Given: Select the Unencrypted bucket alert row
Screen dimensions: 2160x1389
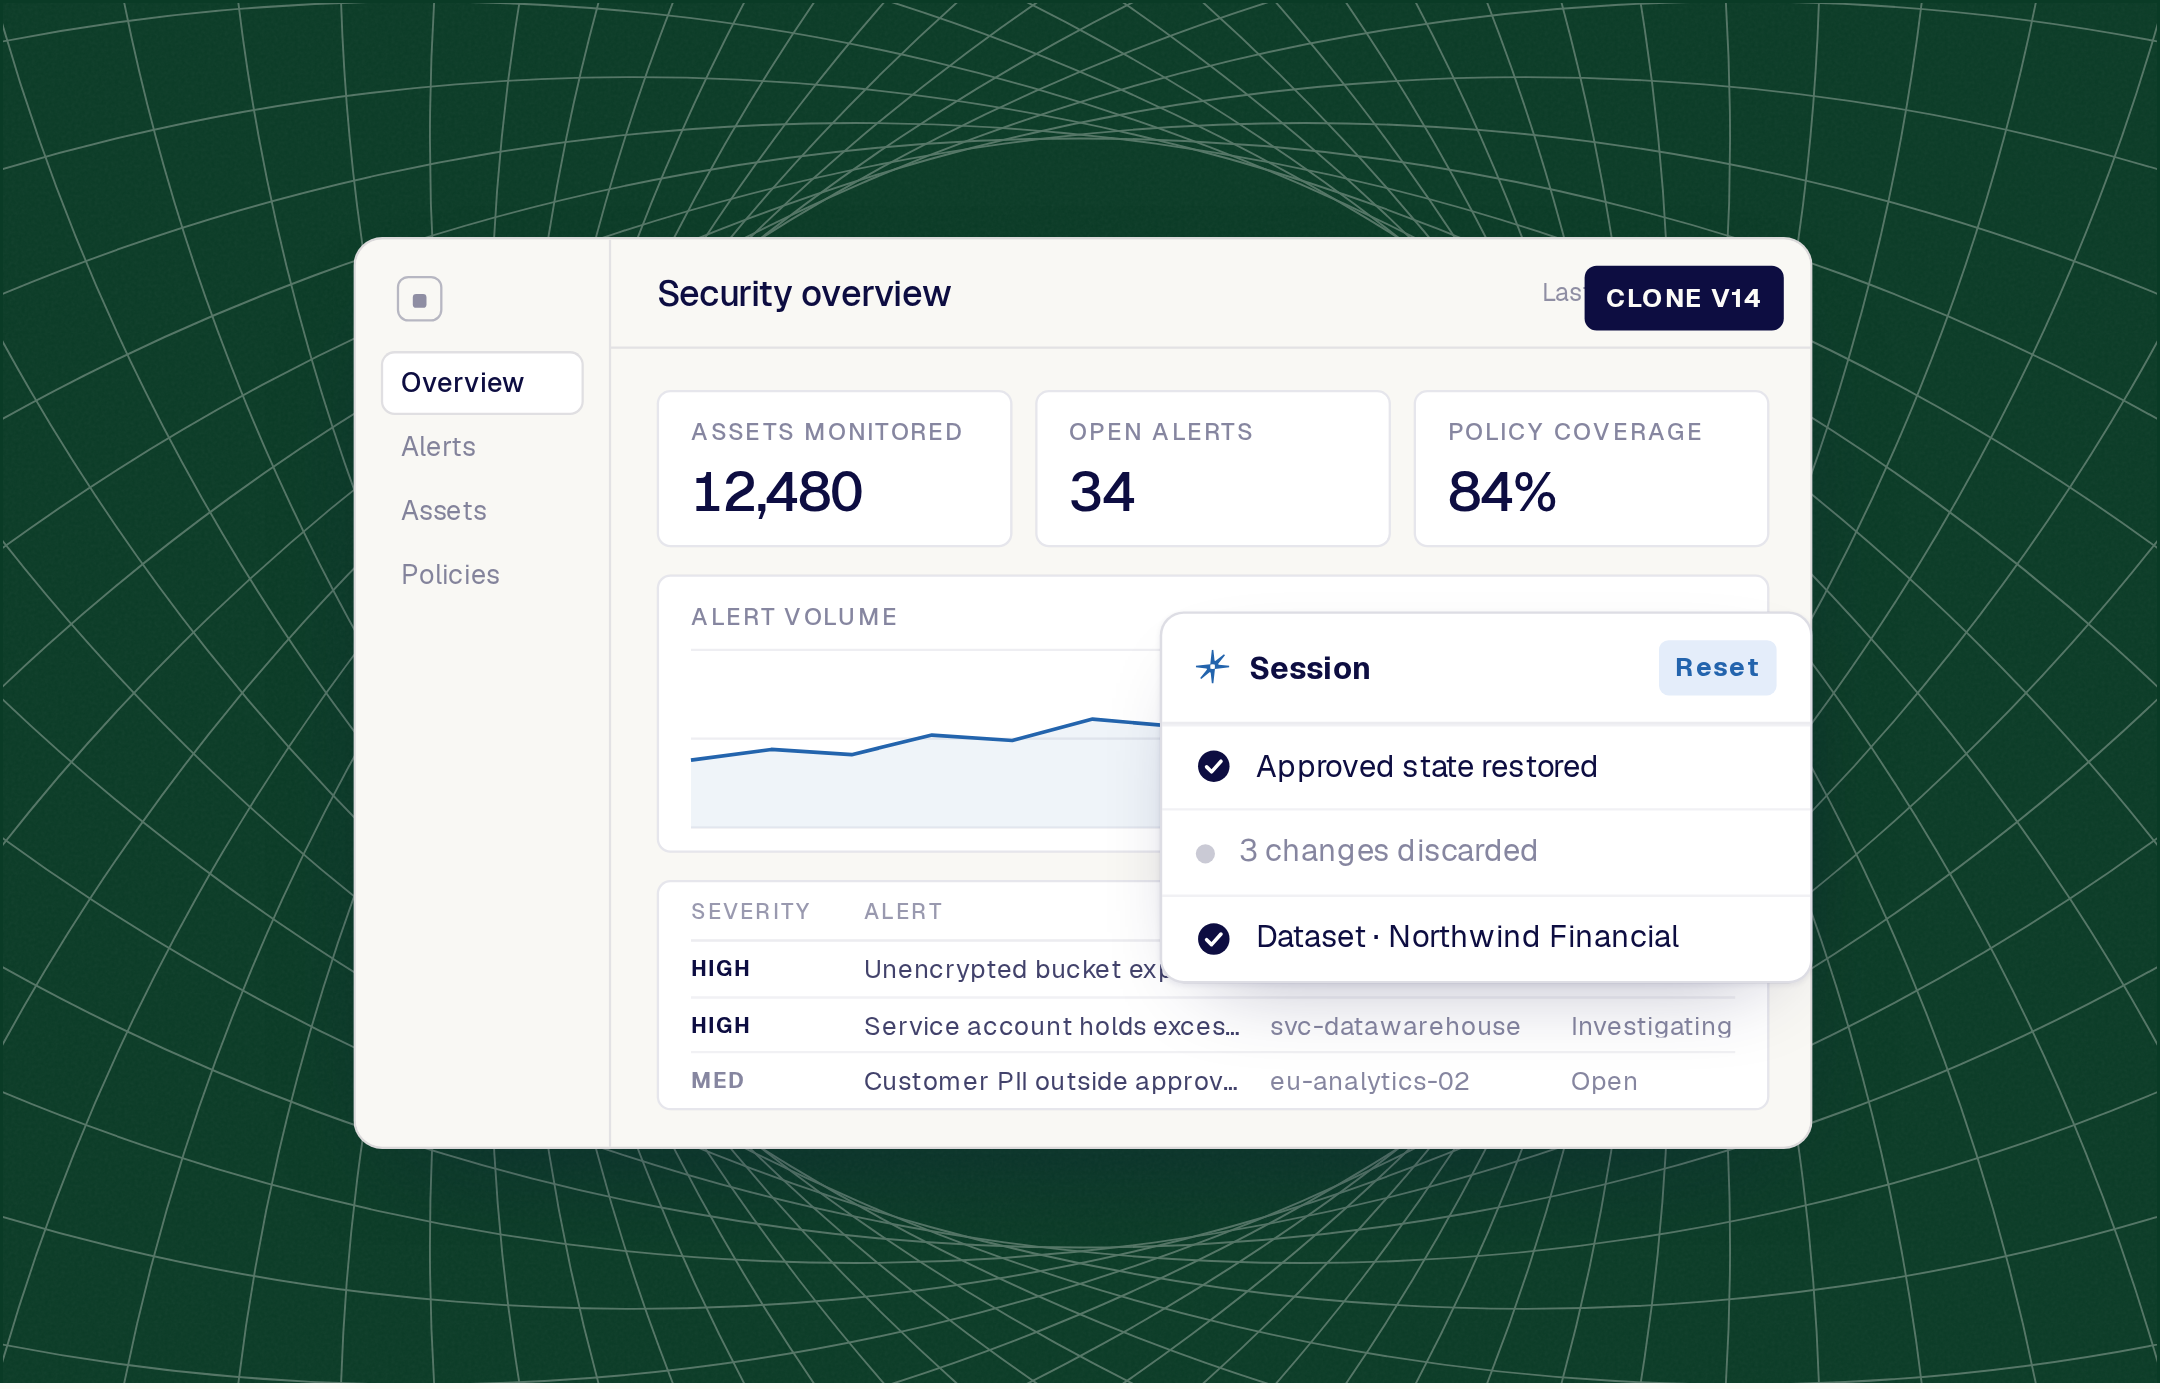Looking at the screenshot, I should point(925,969).
